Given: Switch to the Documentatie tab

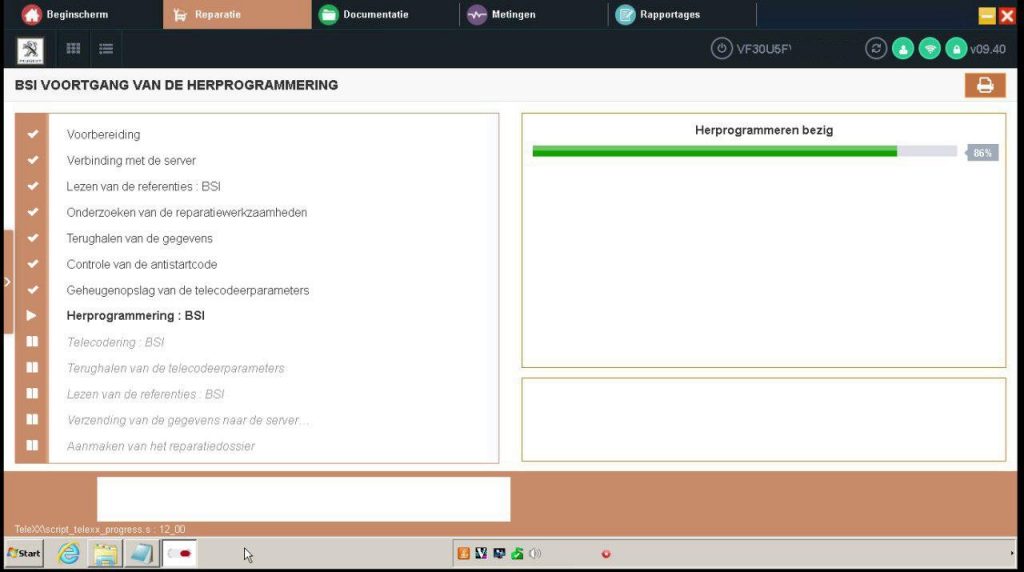Looking at the screenshot, I should pyautogui.click(x=370, y=15).
